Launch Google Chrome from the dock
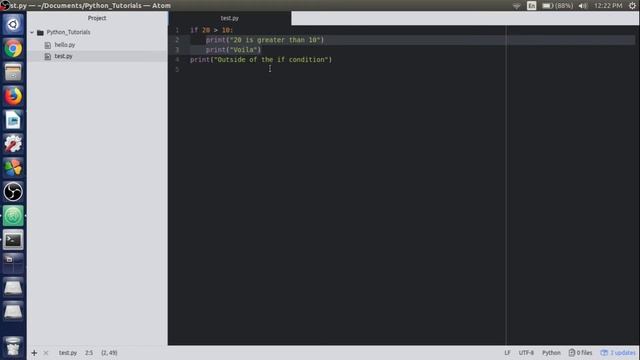 (13, 49)
